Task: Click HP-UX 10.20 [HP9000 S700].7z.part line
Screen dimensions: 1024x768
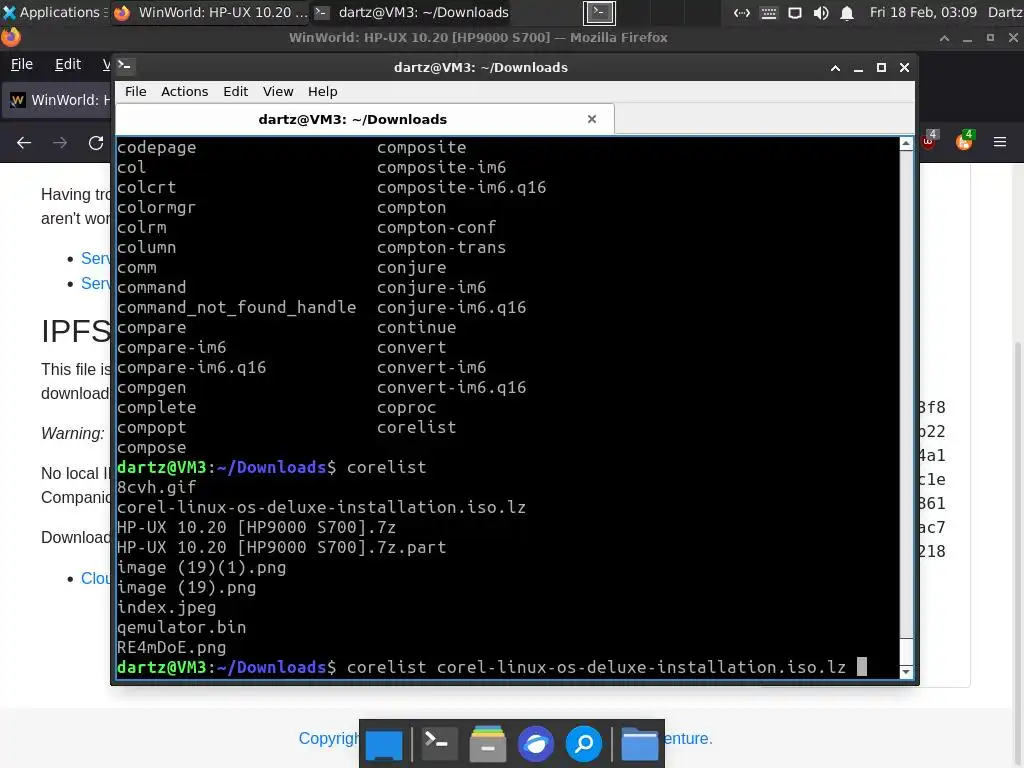Action: tap(281, 547)
